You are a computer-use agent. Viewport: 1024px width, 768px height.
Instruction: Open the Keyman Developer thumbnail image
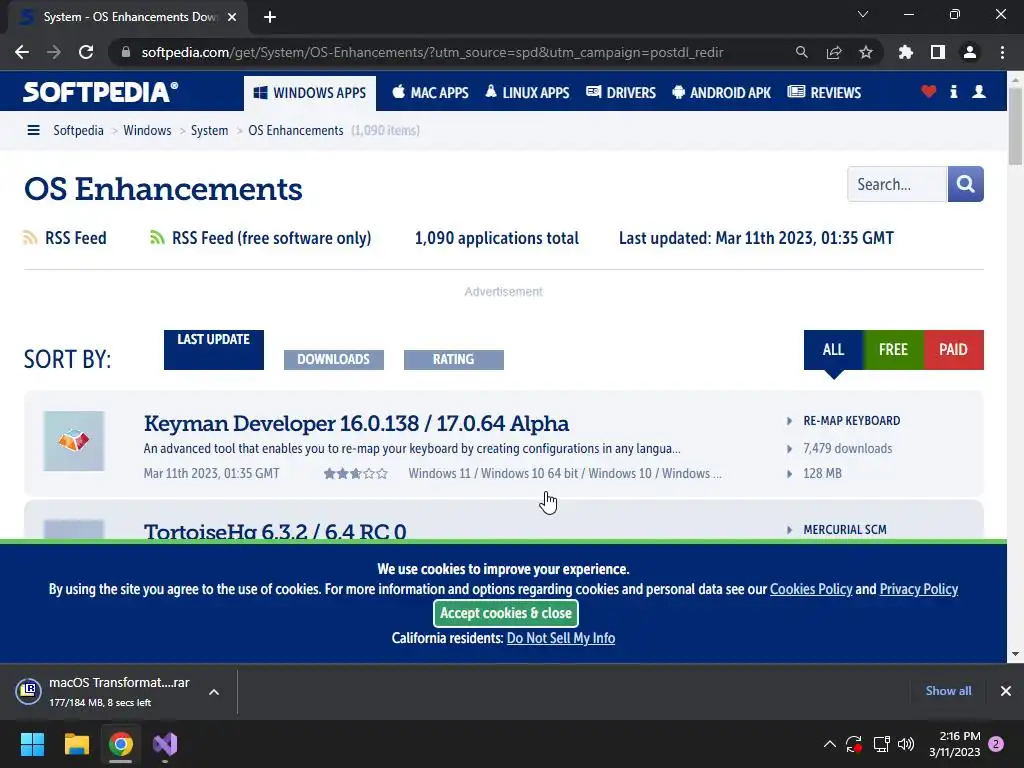tap(74, 441)
